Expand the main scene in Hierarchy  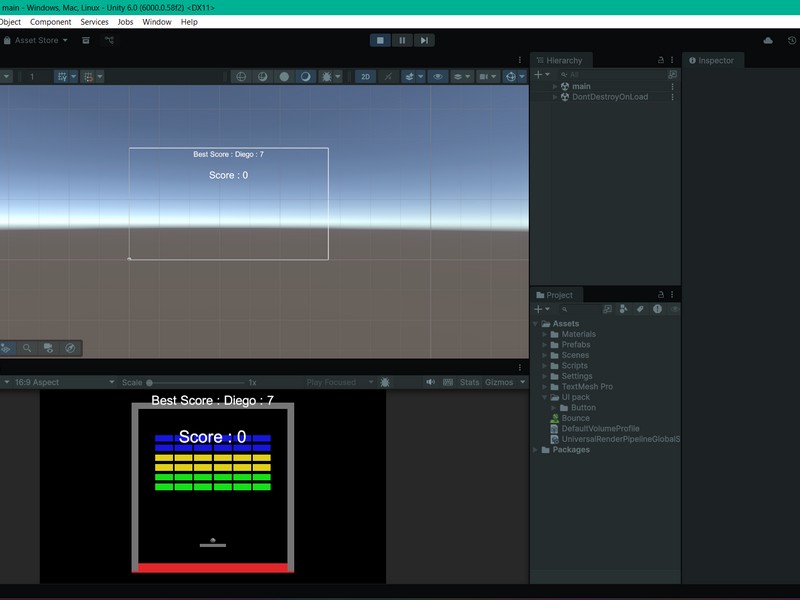click(x=555, y=87)
